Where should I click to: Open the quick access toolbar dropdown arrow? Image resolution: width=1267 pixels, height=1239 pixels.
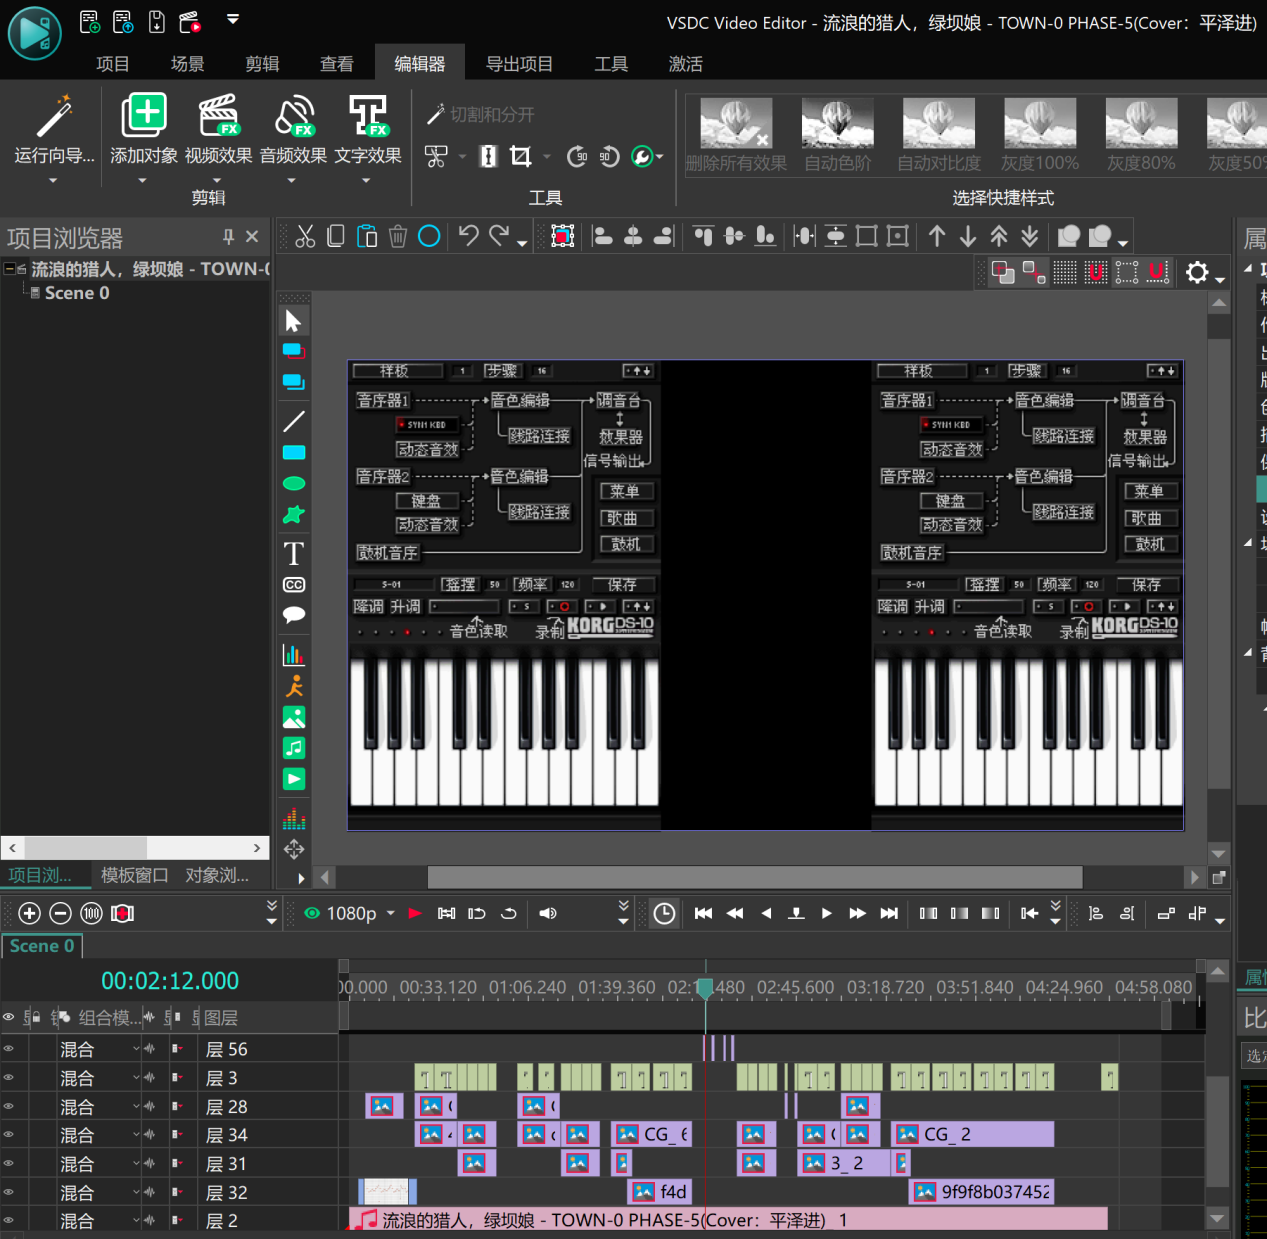[233, 19]
